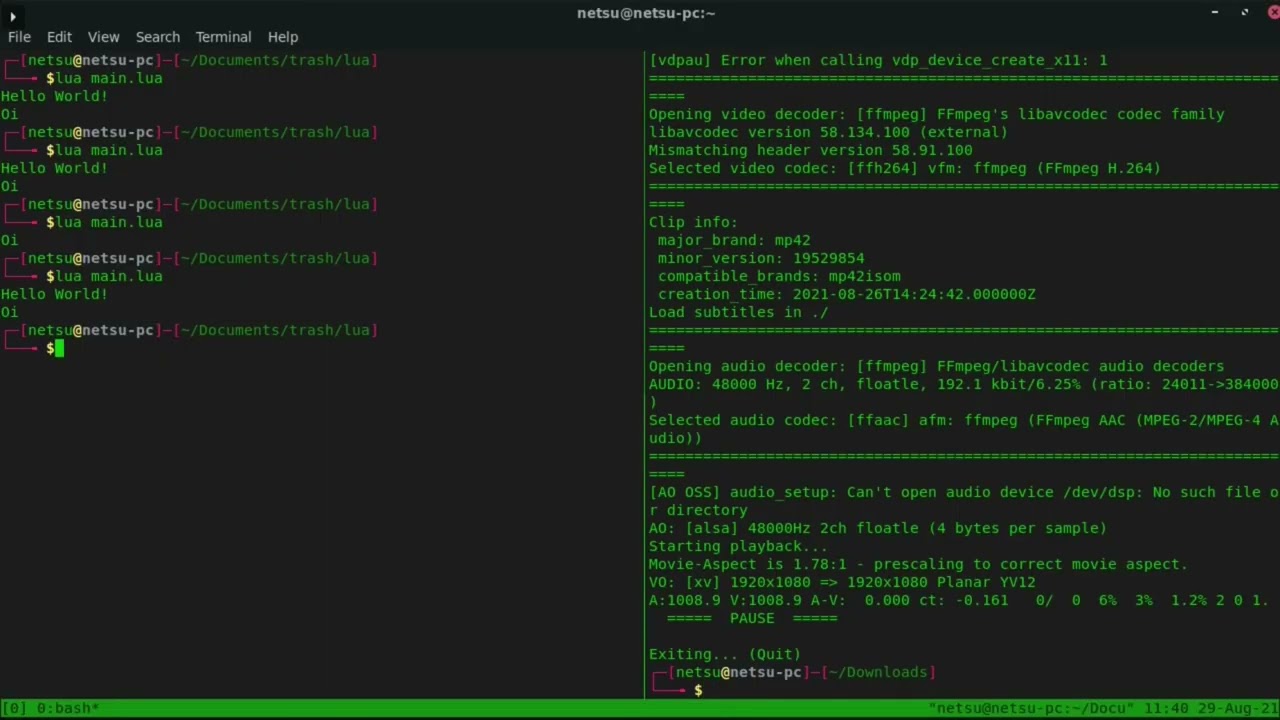Open the Search menu
Viewport: 1280px width, 720px height.
[158, 37]
